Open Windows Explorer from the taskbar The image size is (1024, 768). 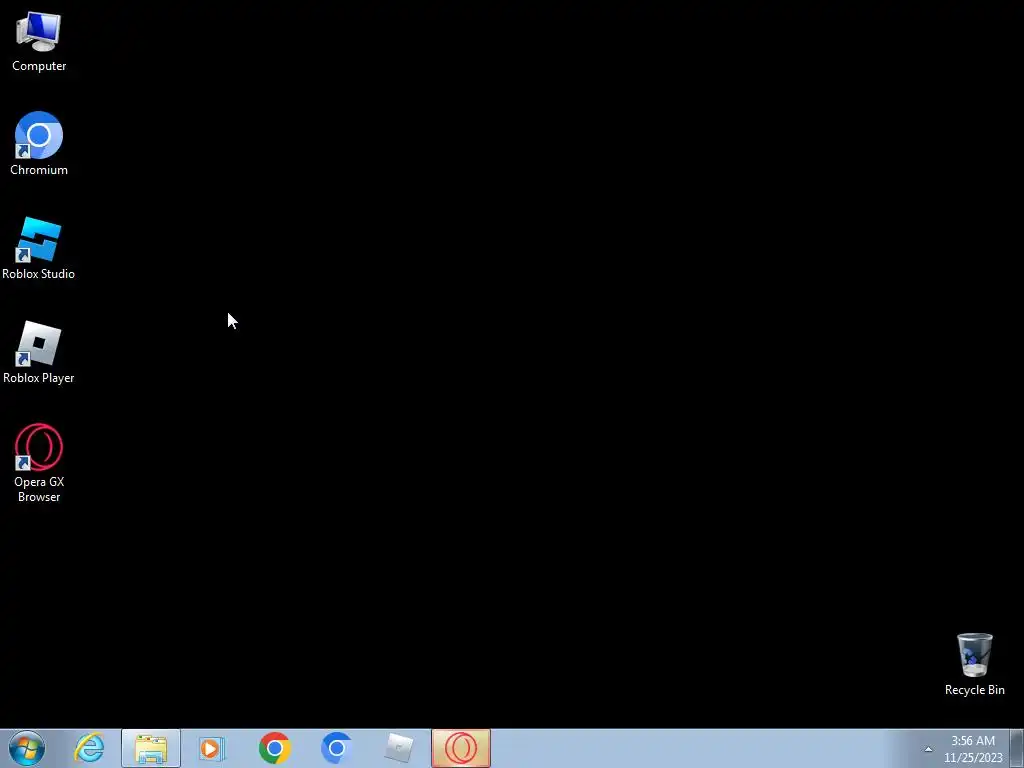pyautogui.click(x=151, y=748)
